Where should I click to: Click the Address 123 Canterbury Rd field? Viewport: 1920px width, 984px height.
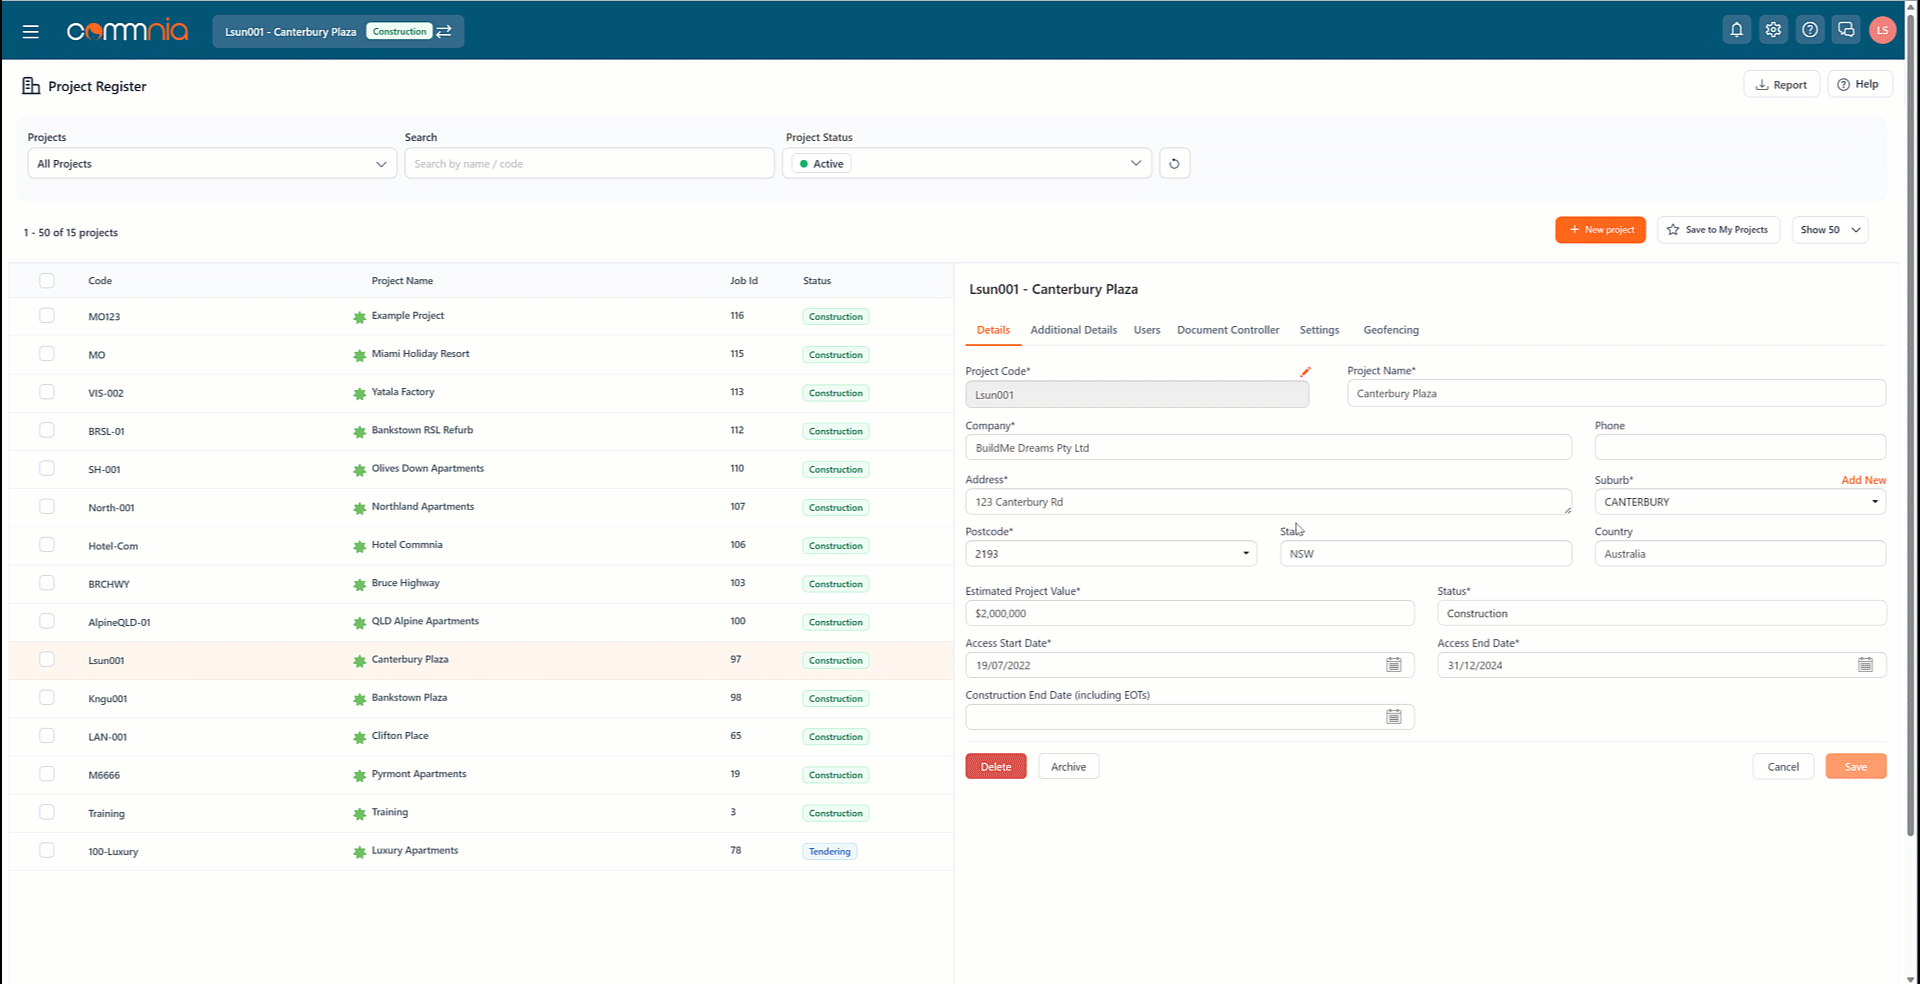point(1268,502)
